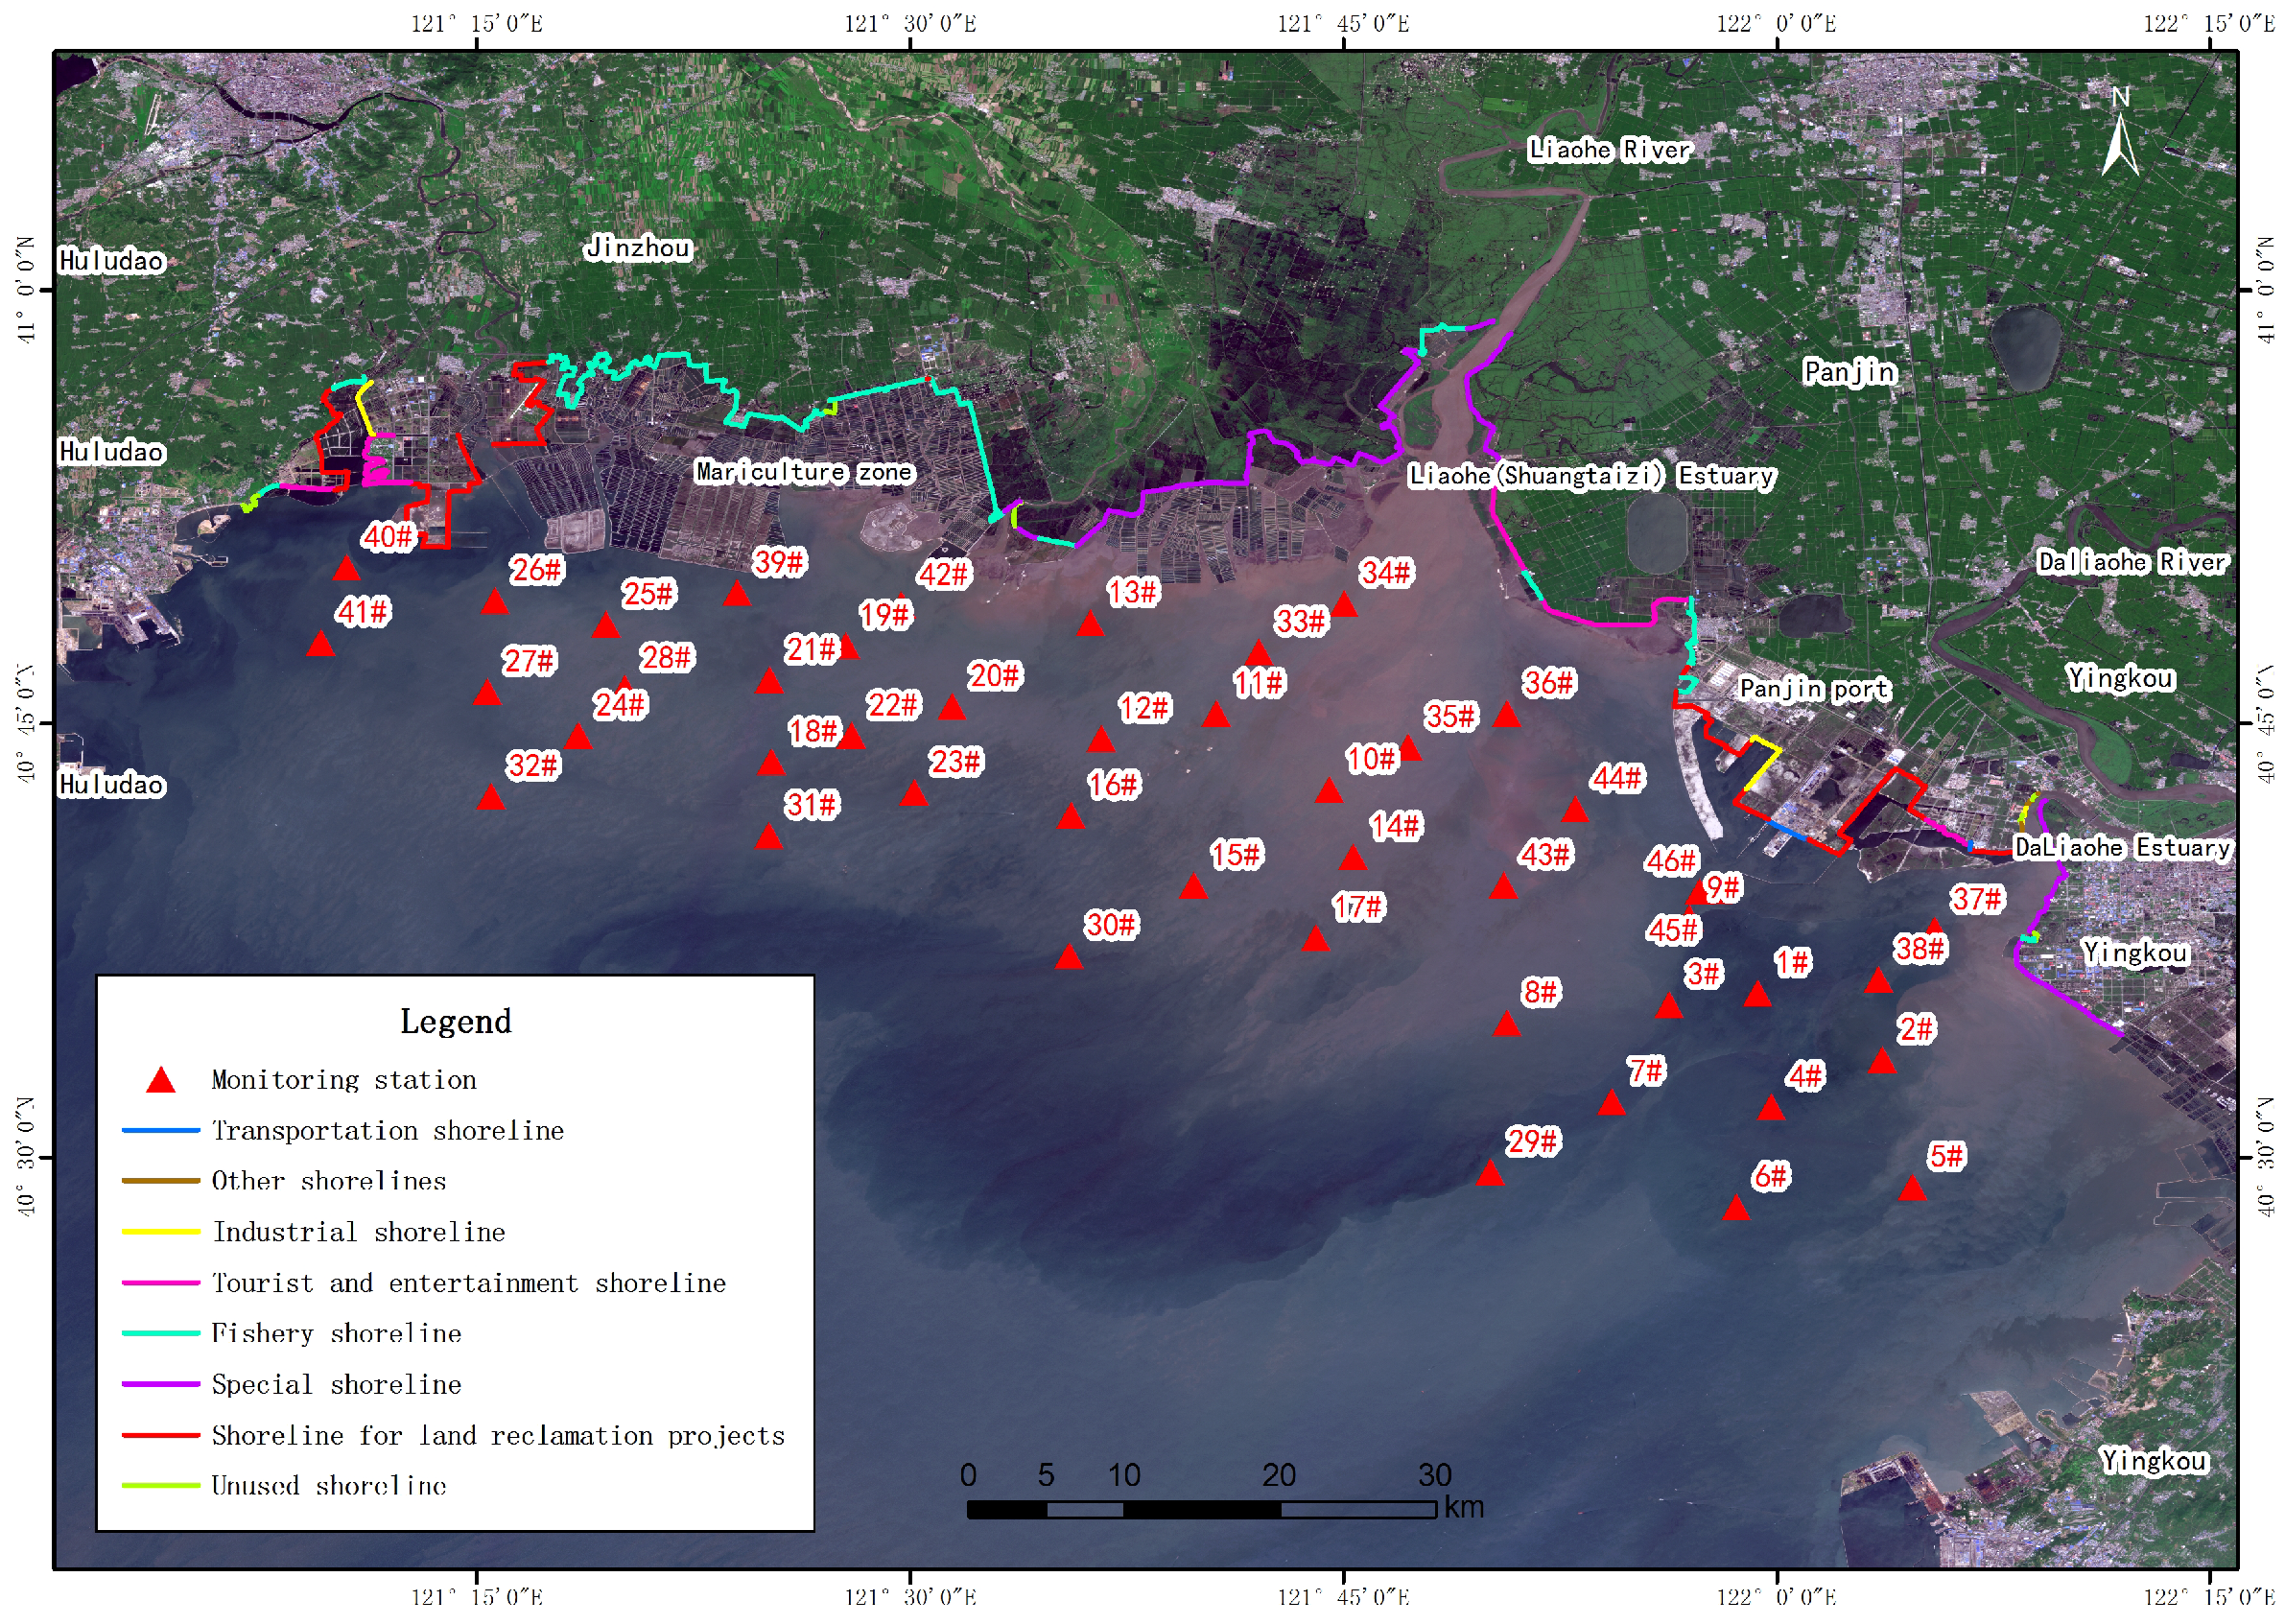Click the station 6# red triangle
The height and width of the screenshot is (1624, 2285).
pyautogui.click(x=1736, y=1209)
